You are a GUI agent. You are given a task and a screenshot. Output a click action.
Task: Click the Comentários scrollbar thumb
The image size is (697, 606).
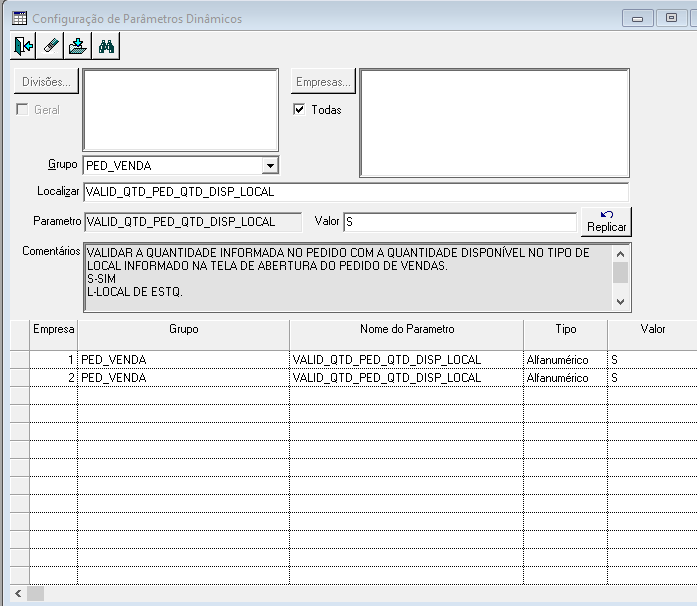(x=621, y=273)
